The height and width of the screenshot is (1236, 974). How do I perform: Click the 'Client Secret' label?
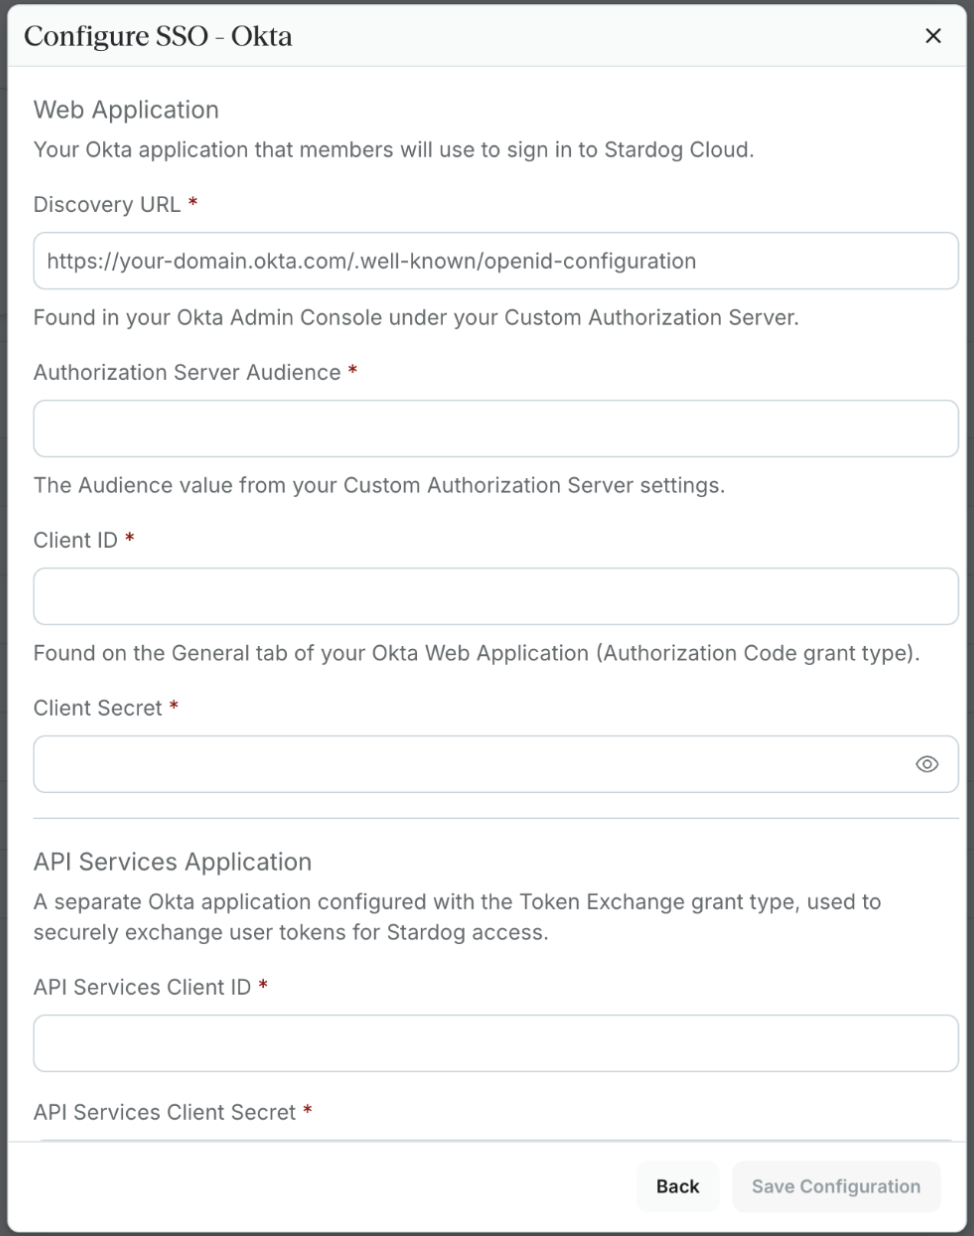coord(98,708)
